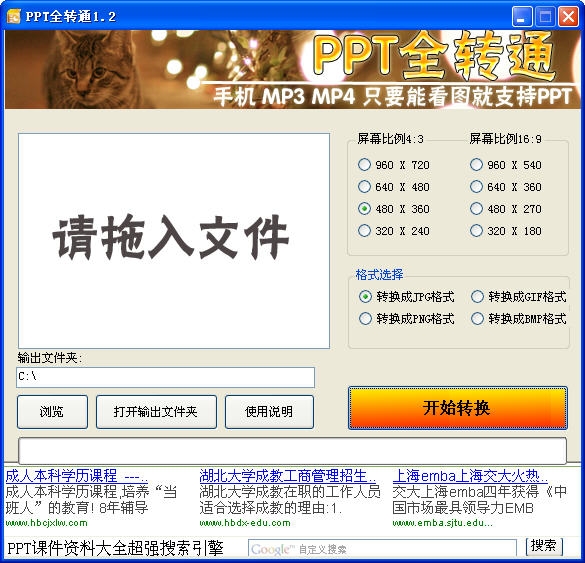The width and height of the screenshot is (585, 563).
Task: Start conversion with 开始转换 button
Action: point(458,408)
